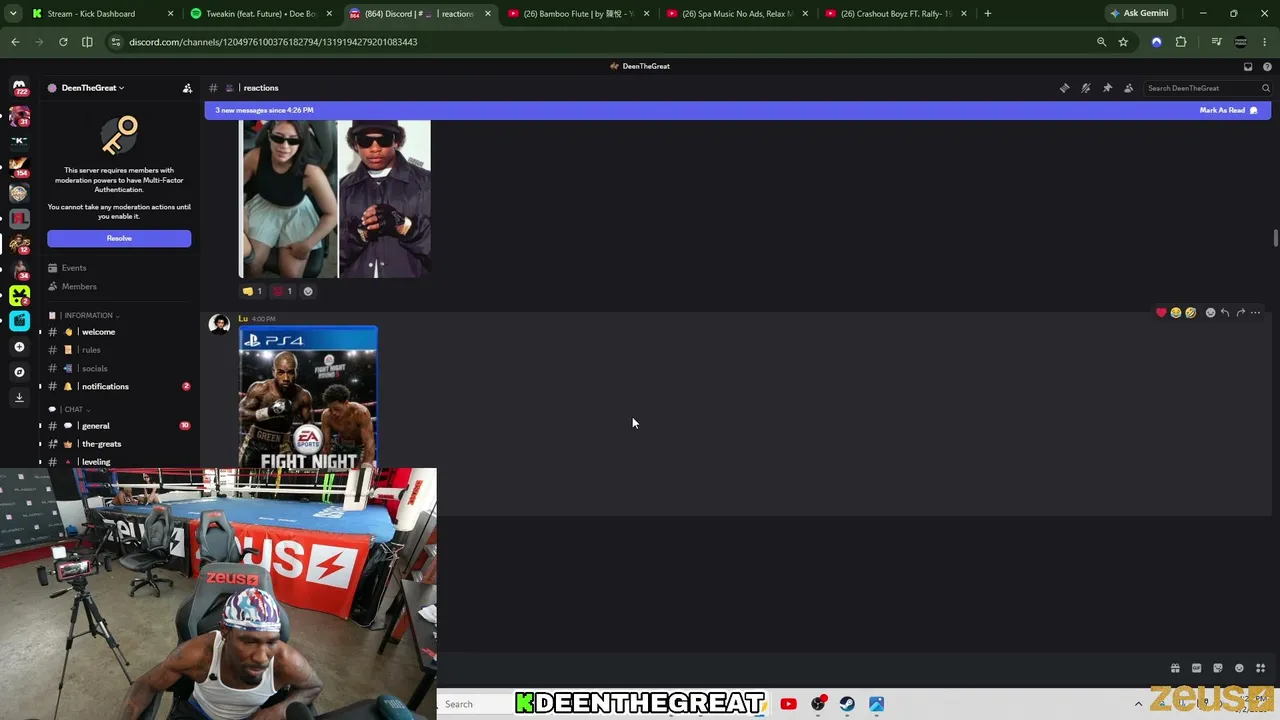1280x720 pixels.
Task: Open the add a server plus icon
Action: [x=19, y=347]
